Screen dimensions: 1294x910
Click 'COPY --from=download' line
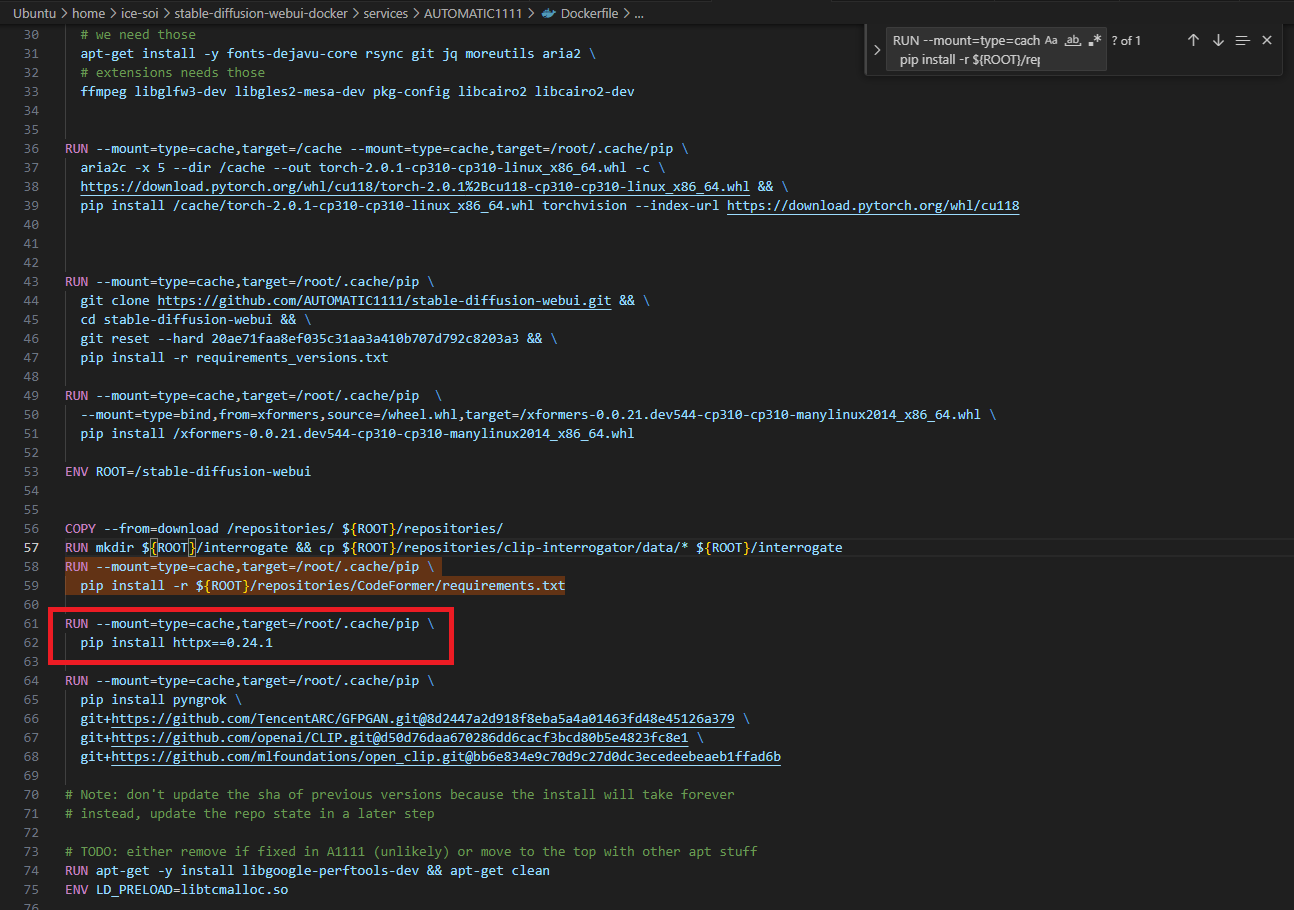284,529
